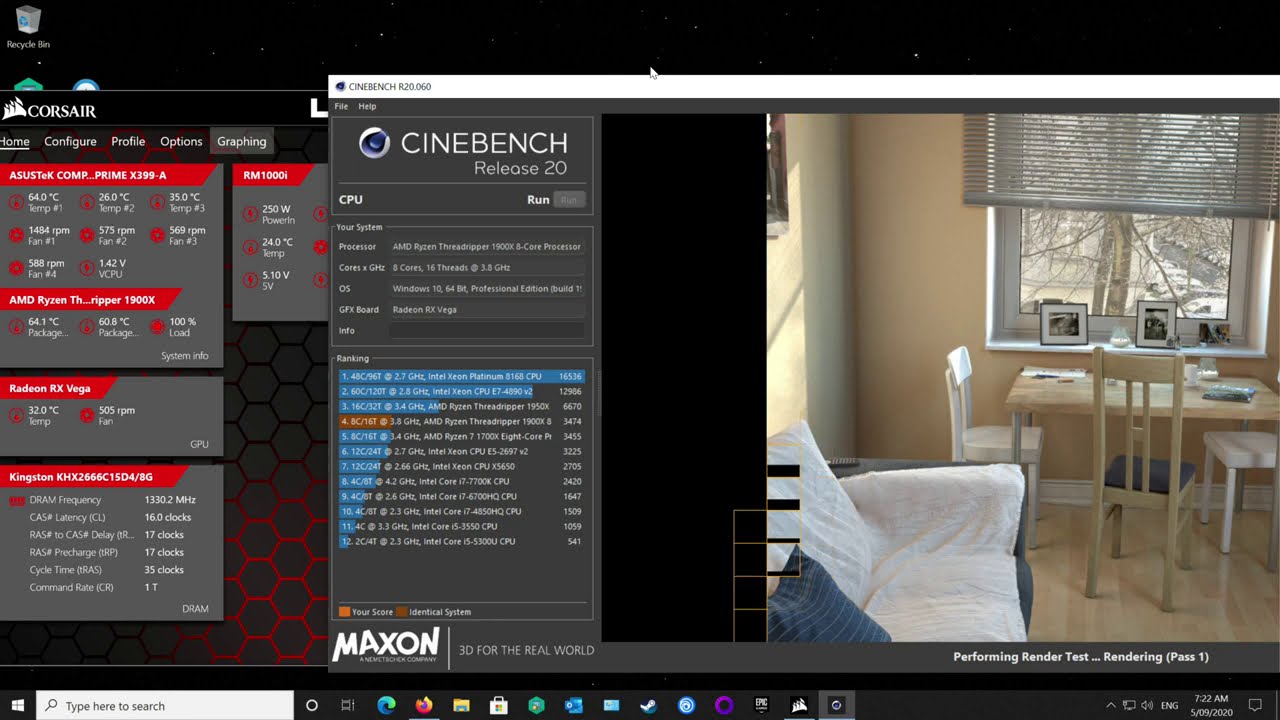Image resolution: width=1280 pixels, height=720 pixels.
Task: Click the Processor field showing Threadripper 1900X
Action: [x=487, y=246]
